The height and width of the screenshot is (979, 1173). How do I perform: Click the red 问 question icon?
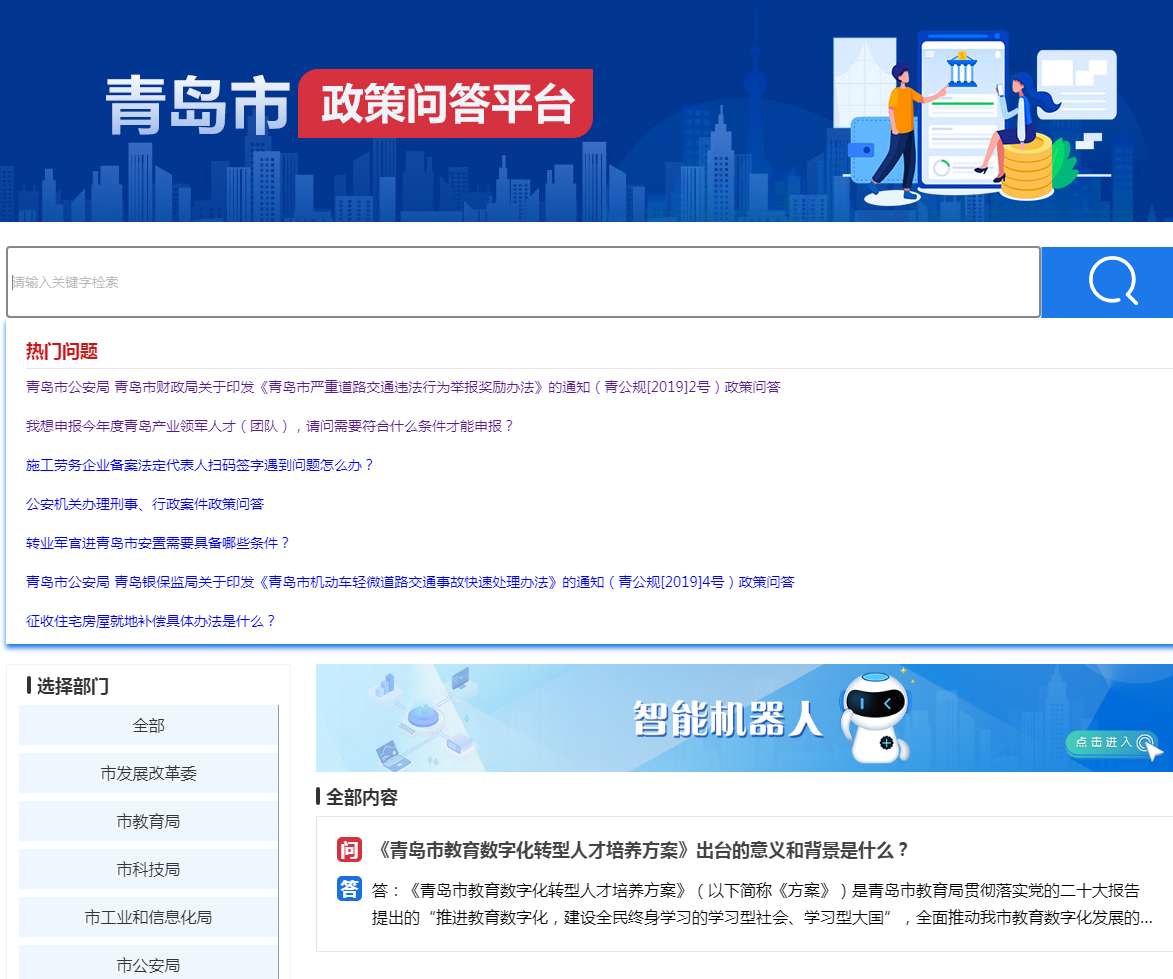(349, 851)
